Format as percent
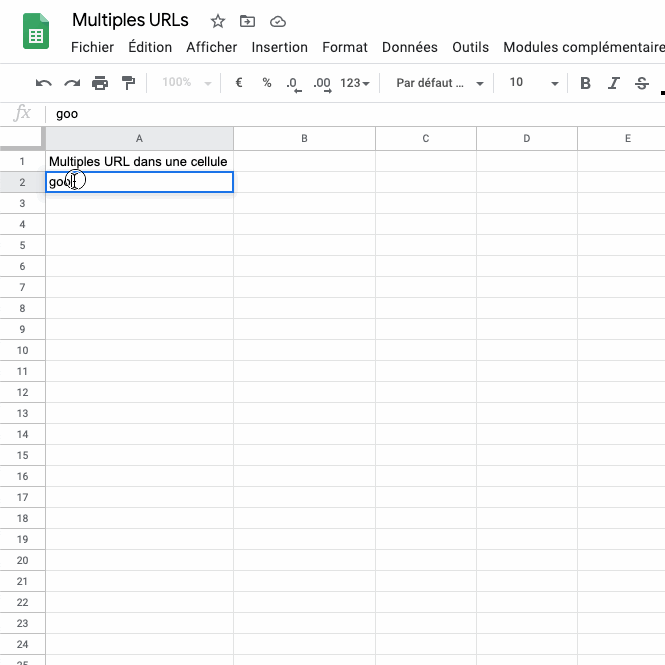The height and width of the screenshot is (665, 665). [266, 82]
